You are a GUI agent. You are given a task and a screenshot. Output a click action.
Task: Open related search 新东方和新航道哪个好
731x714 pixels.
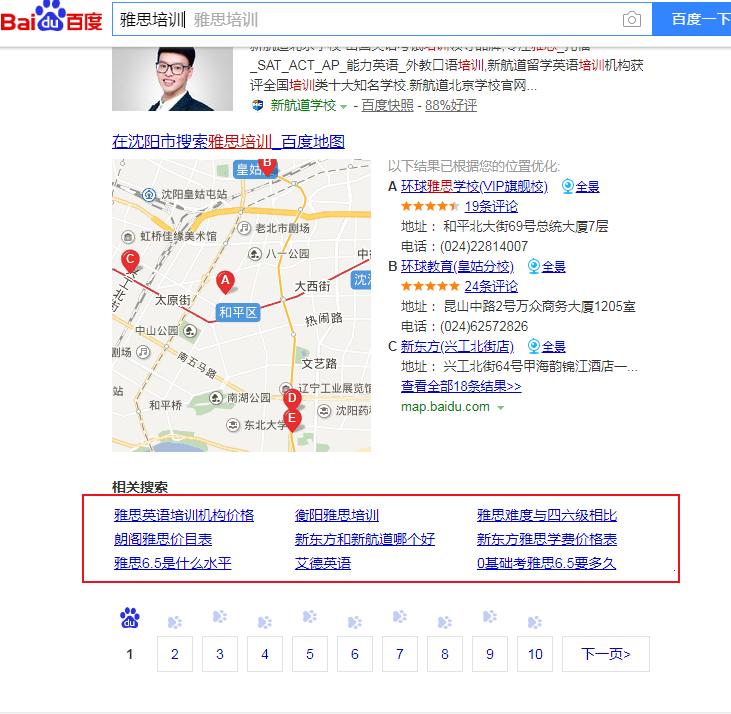coord(365,540)
